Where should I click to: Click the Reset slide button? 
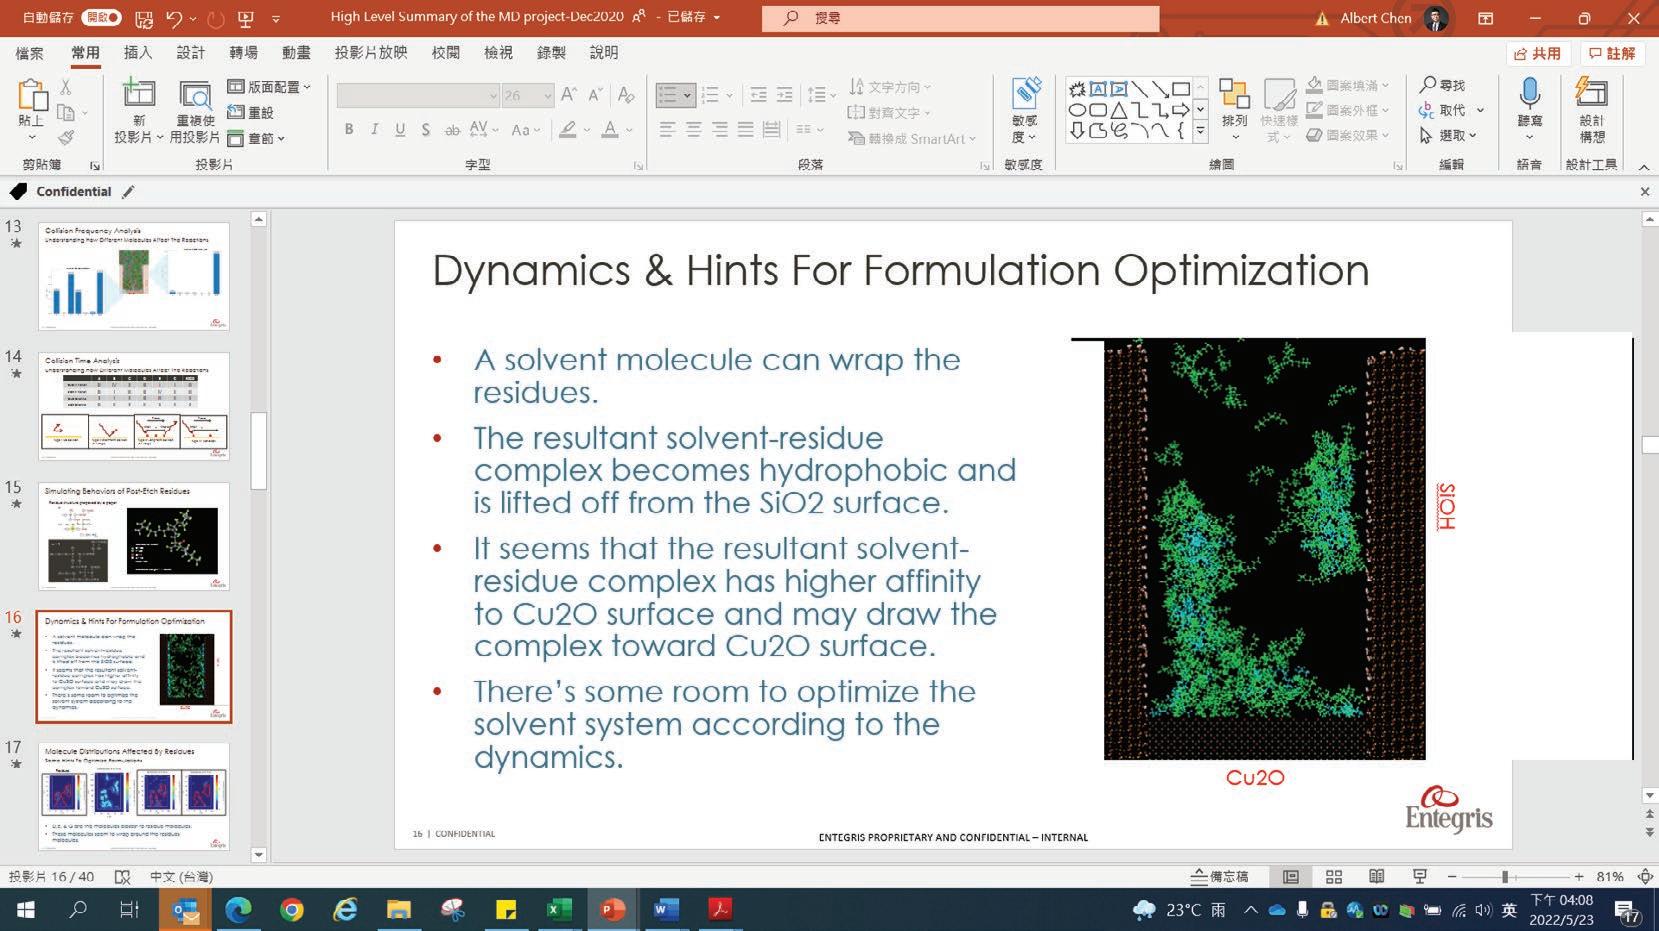(x=251, y=112)
